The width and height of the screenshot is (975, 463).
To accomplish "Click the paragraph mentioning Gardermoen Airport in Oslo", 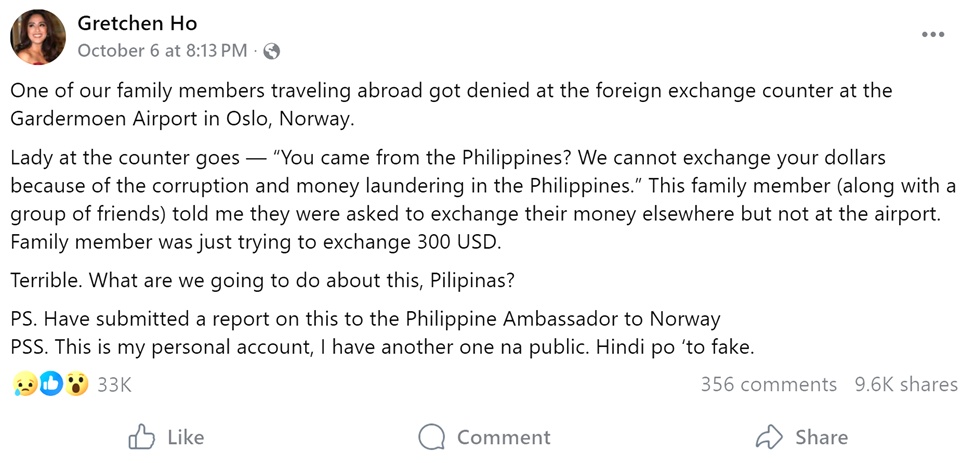I will pos(450,104).
